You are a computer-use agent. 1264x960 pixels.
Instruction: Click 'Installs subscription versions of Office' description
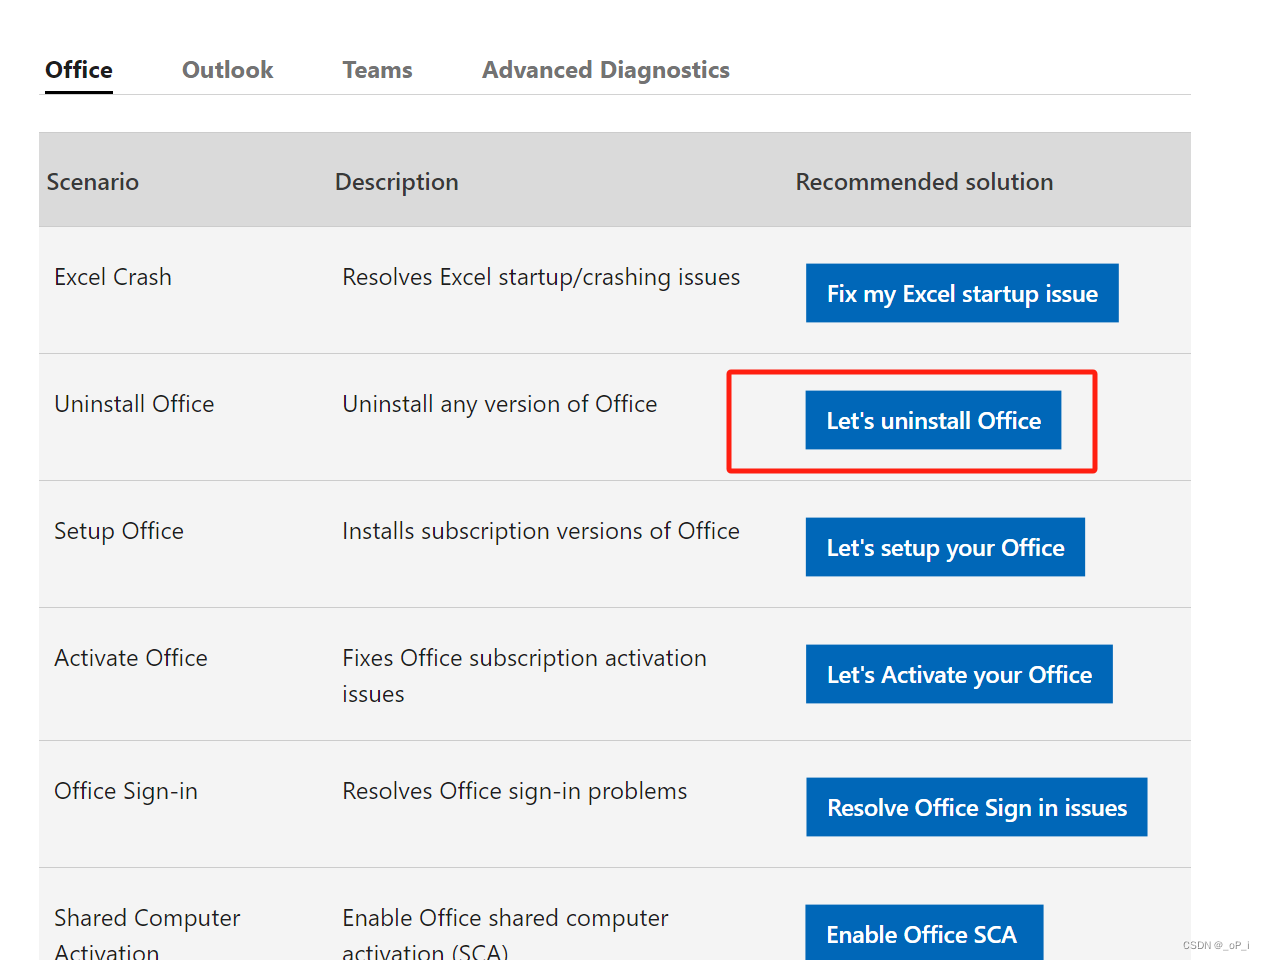tap(541, 531)
